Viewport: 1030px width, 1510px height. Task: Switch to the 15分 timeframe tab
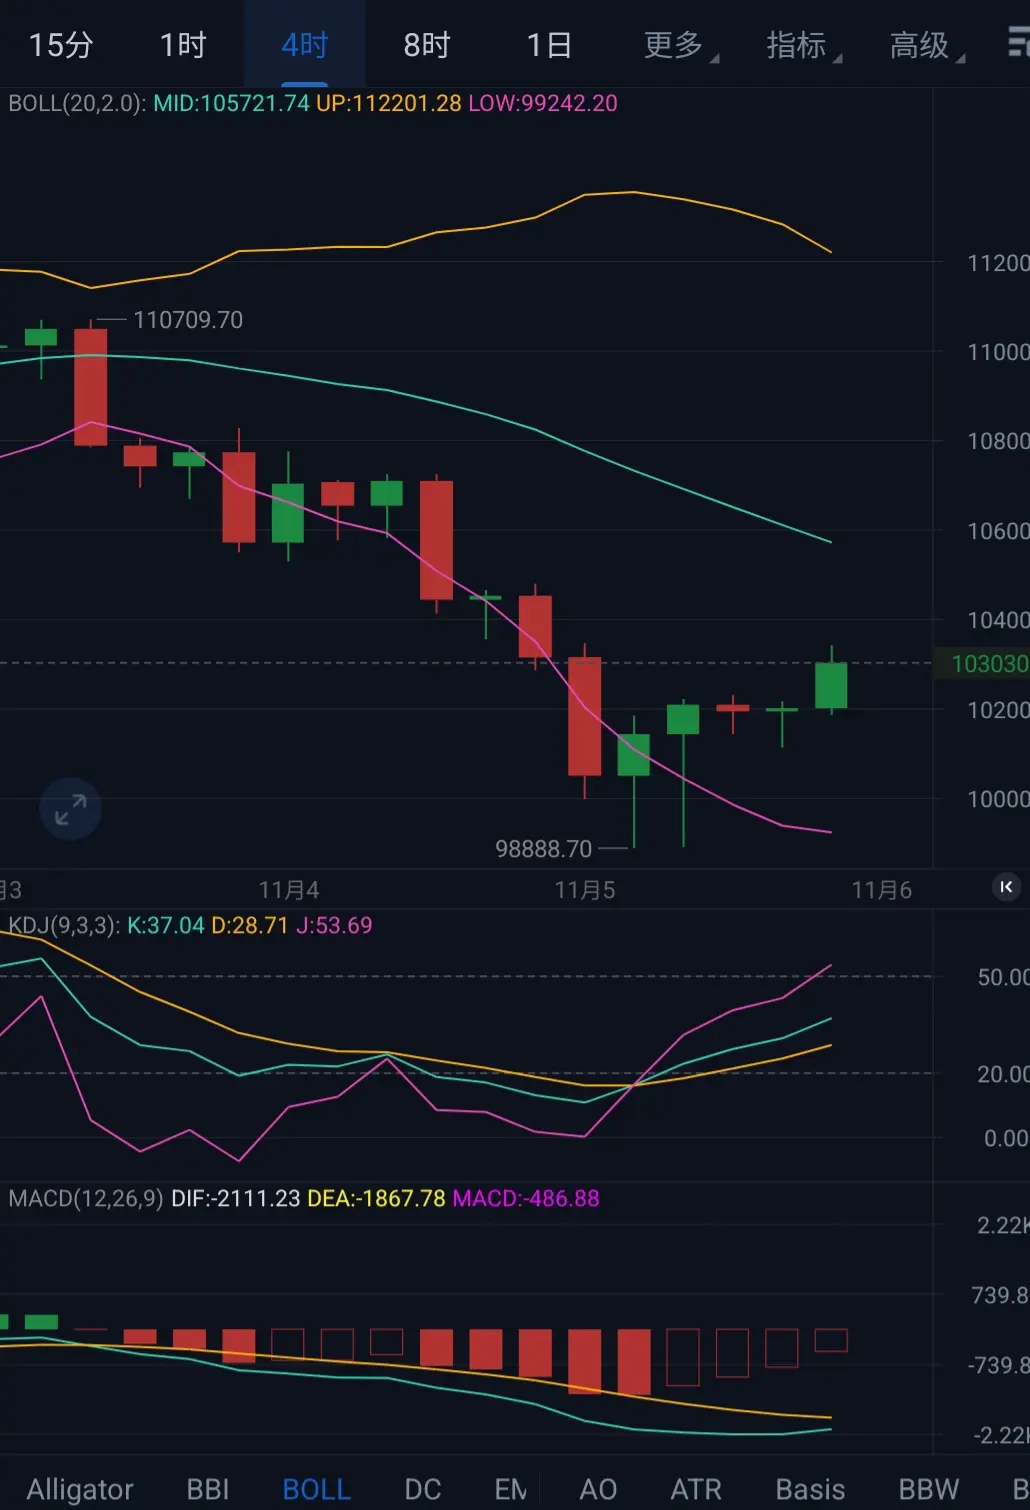[x=61, y=45]
